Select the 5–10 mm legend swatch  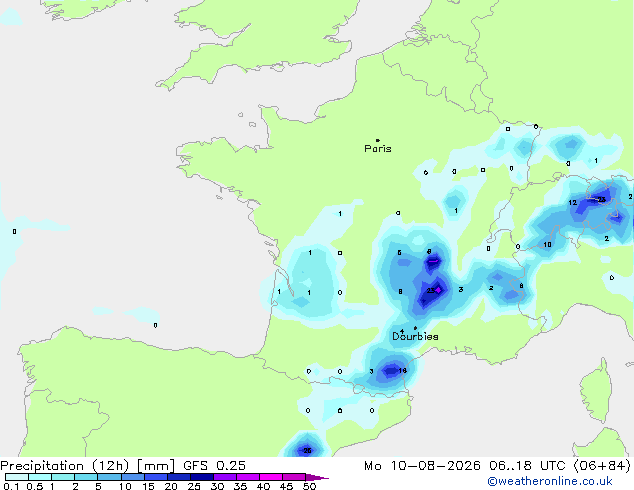pyautogui.click(x=109, y=477)
